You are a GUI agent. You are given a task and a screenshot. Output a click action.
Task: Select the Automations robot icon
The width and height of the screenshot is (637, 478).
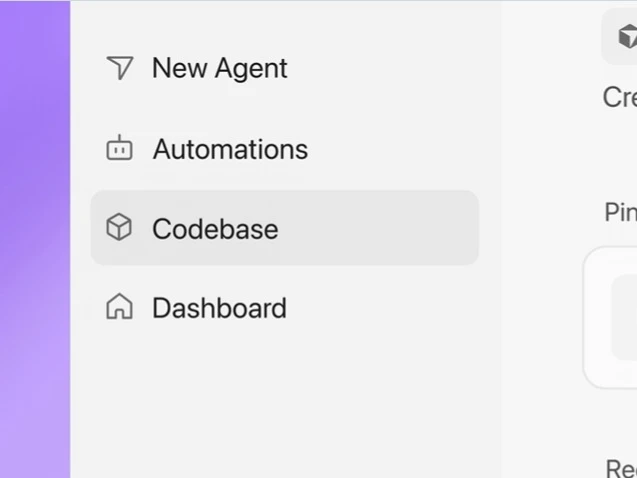tap(119, 147)
